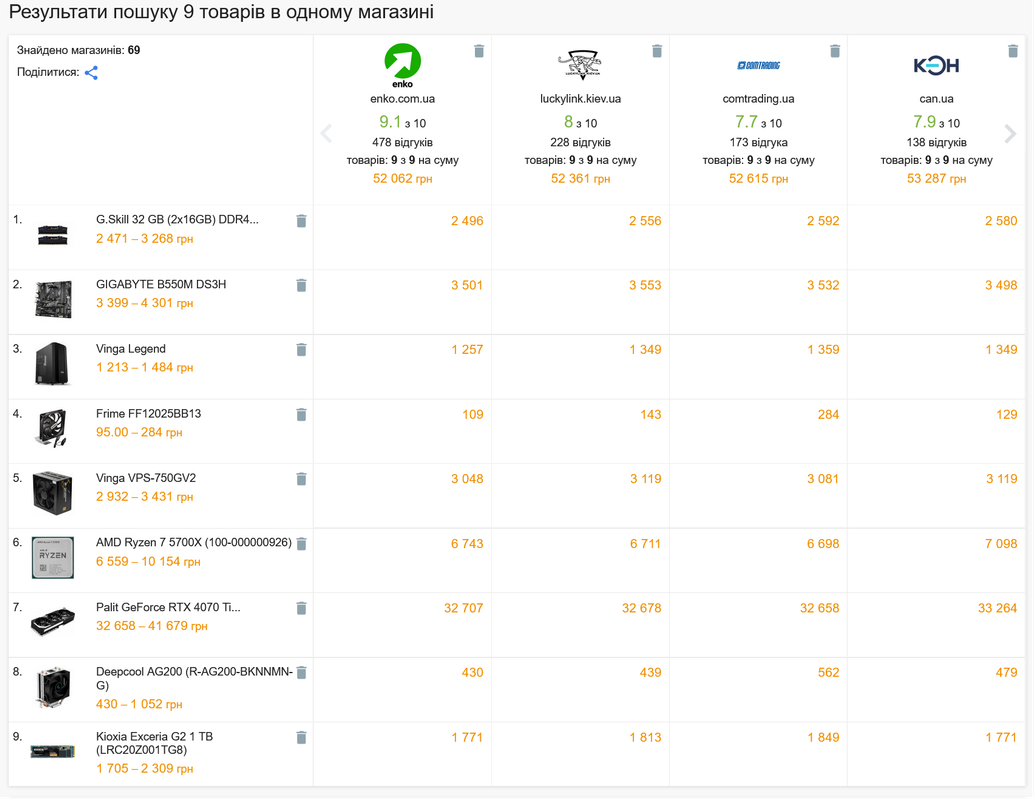Open the luckylink.kiev.ua store link
1036x800 pixels.
pyautogui.click(x=580, y=99)
